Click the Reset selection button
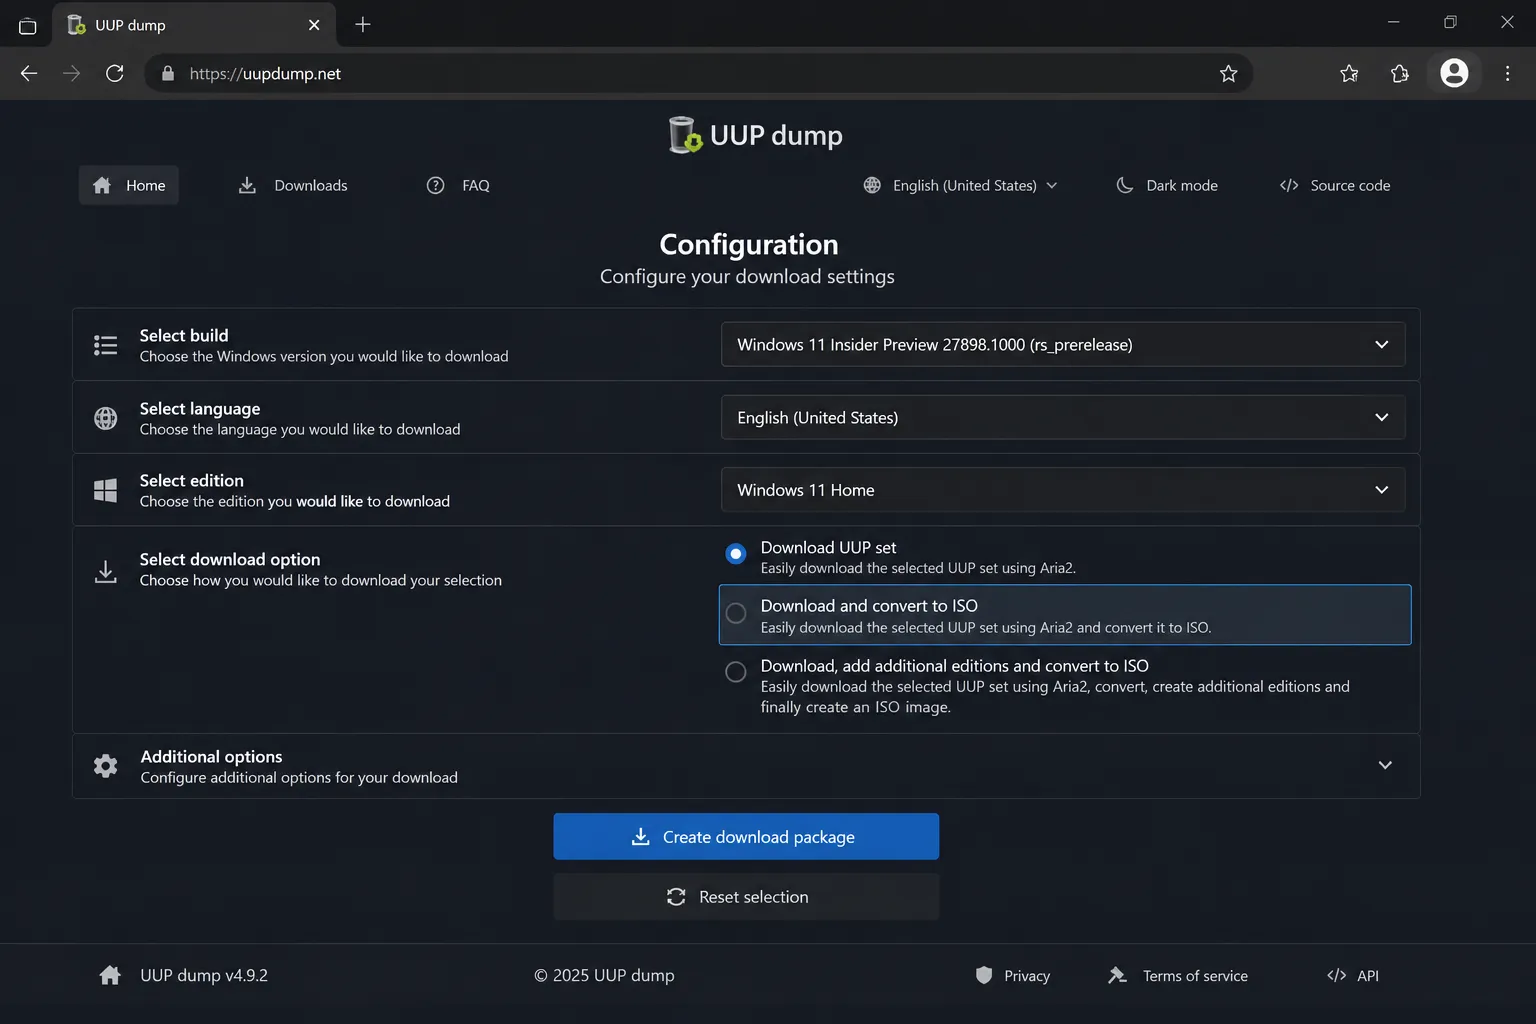1536x1024 pixels. point(746,897)
